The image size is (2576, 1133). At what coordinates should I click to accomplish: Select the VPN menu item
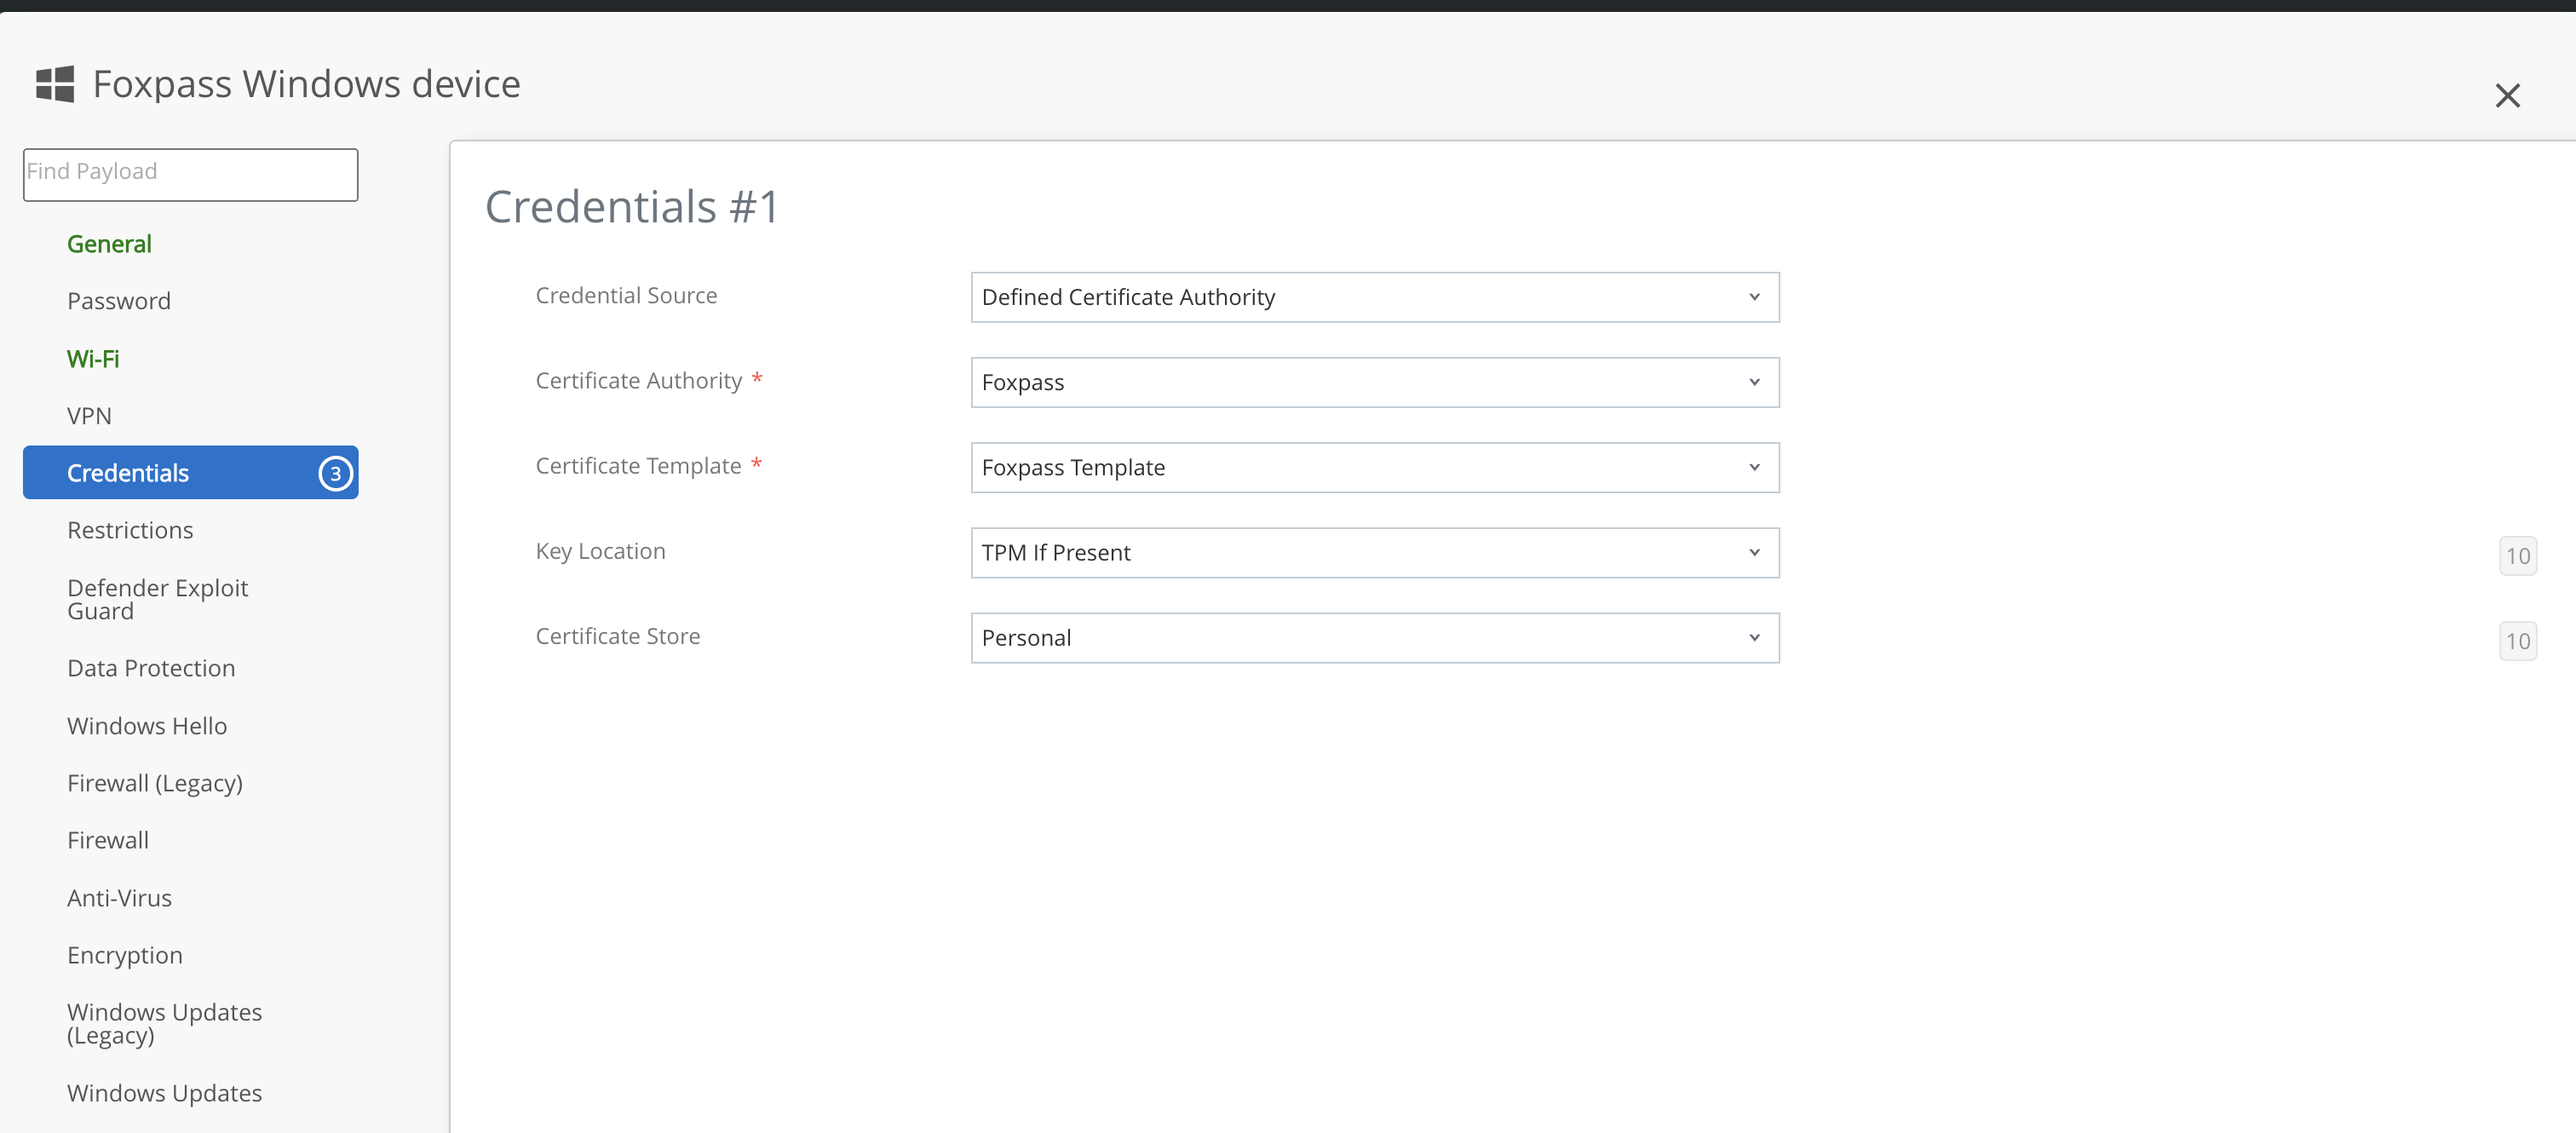89,414
